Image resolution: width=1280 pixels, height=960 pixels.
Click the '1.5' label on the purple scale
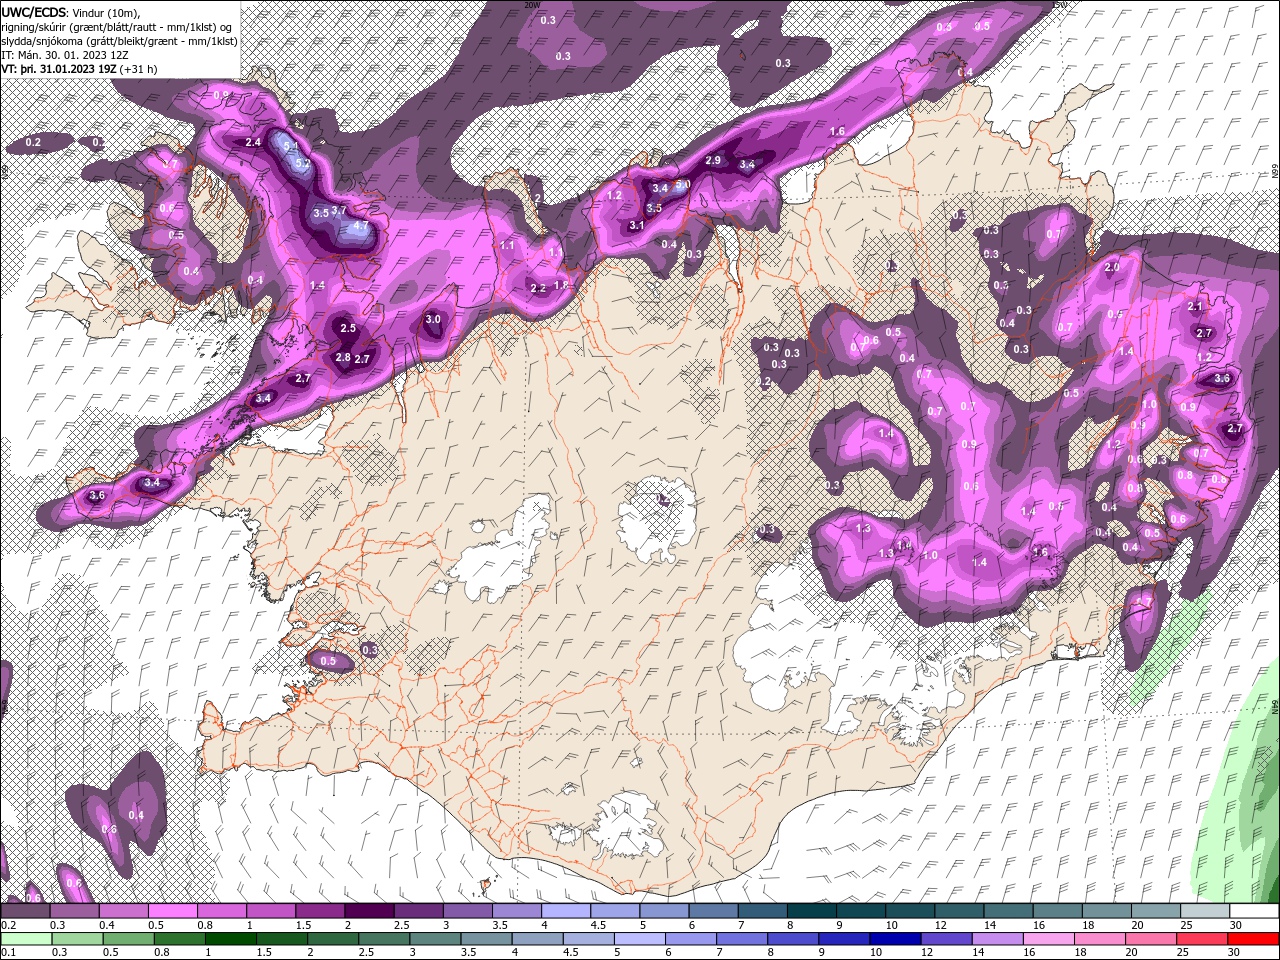[x=302, y=925]
